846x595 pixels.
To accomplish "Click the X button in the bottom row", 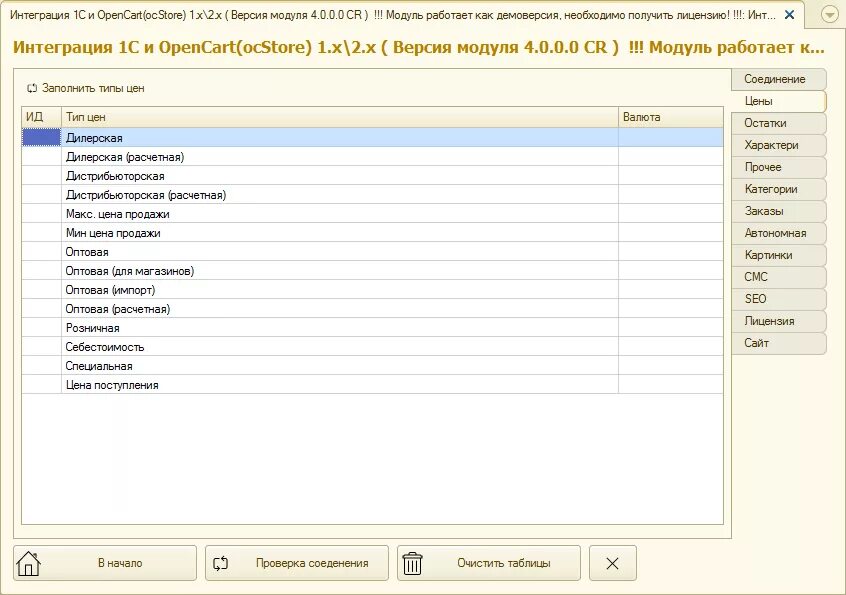I will (612, 563).
